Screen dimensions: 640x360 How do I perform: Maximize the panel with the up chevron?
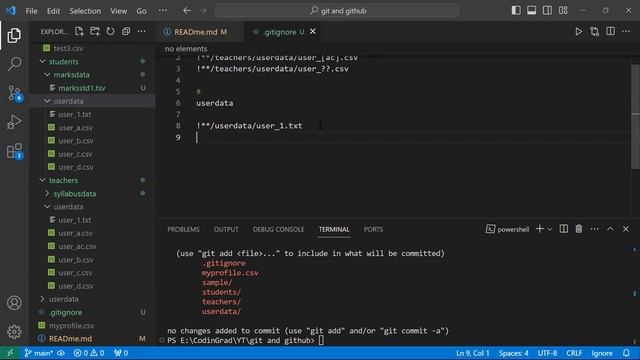[x=610, y=229]
